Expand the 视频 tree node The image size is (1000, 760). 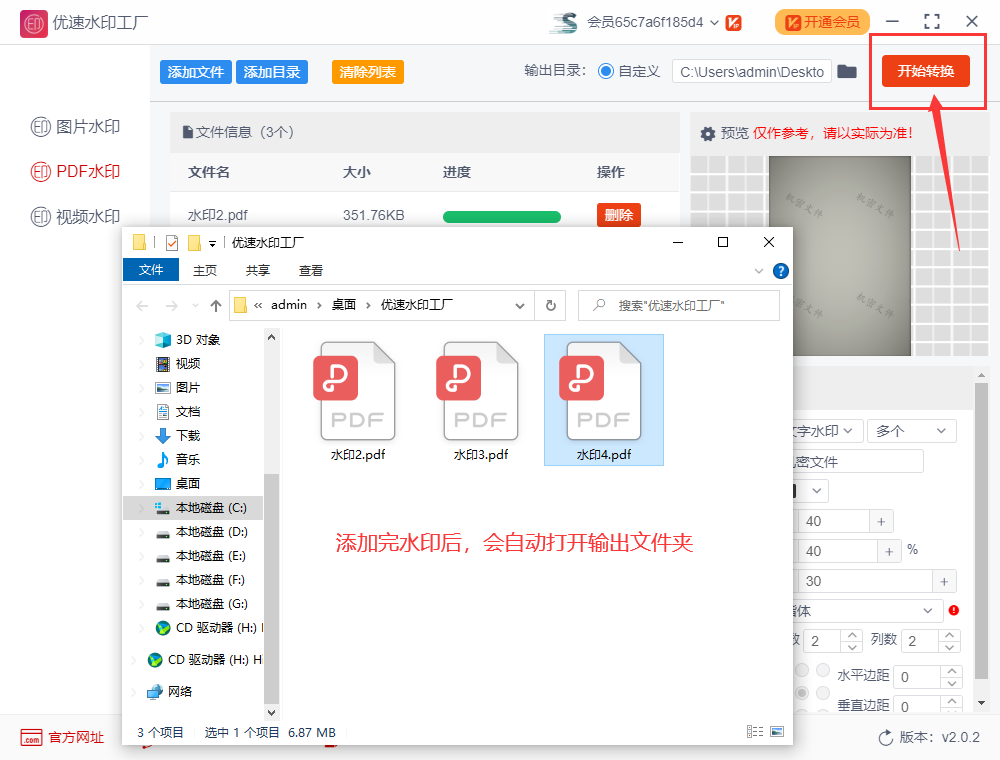click(141, 364)
